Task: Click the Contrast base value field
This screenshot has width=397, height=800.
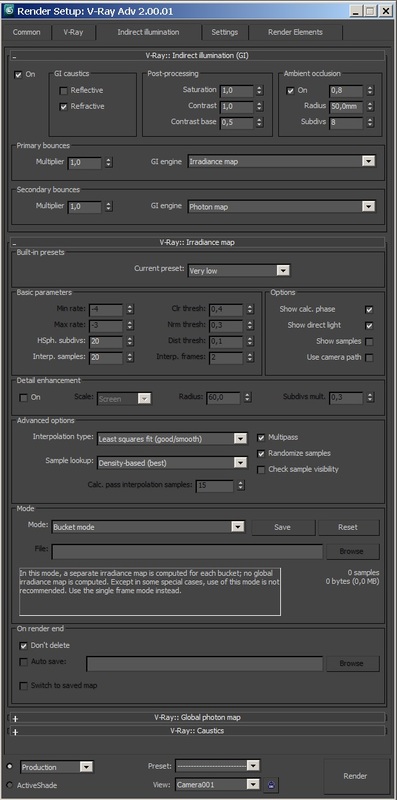Action: tap(237, 123)
